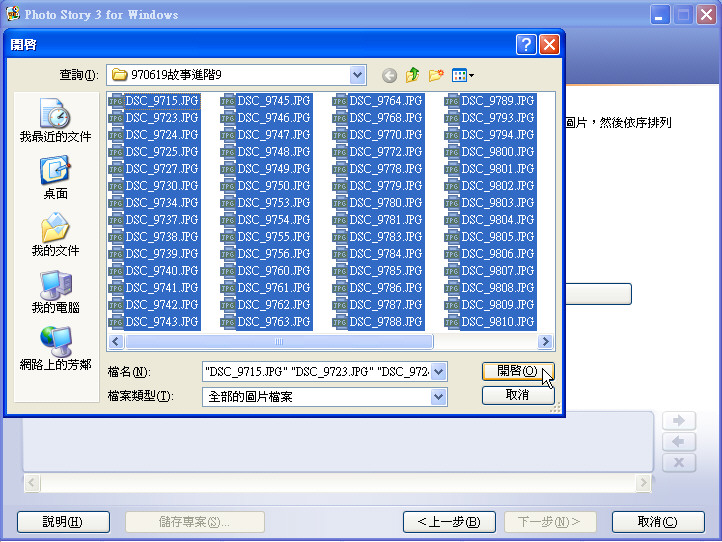This screenshot has height=542, width=722.
Task: Expand the Look in folder dropdown
Action: pos(358,75)
